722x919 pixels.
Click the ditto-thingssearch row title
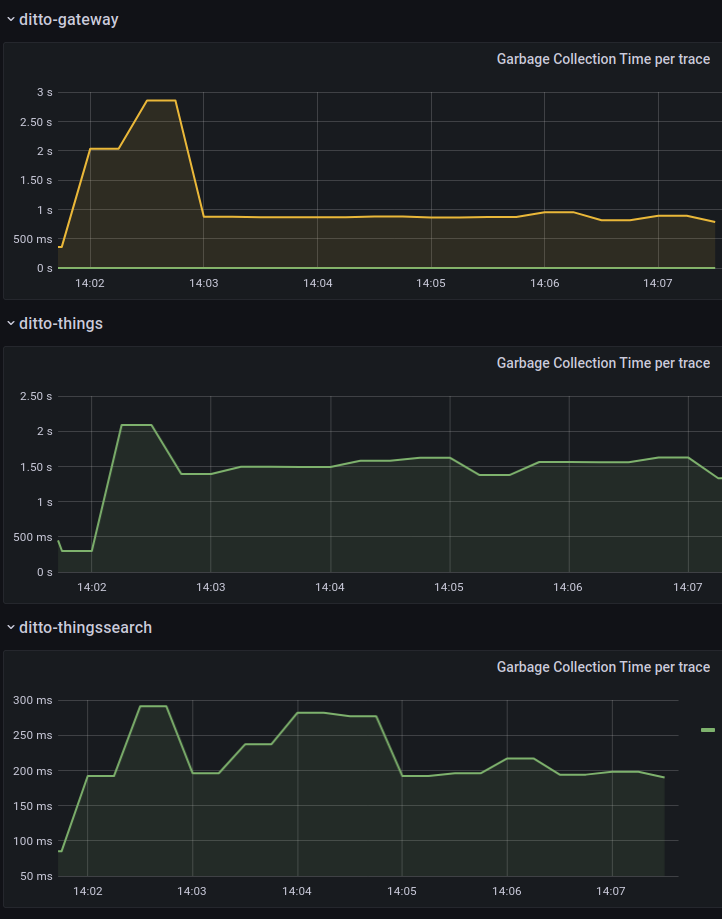pyautogui.click(x=85, y=627)
